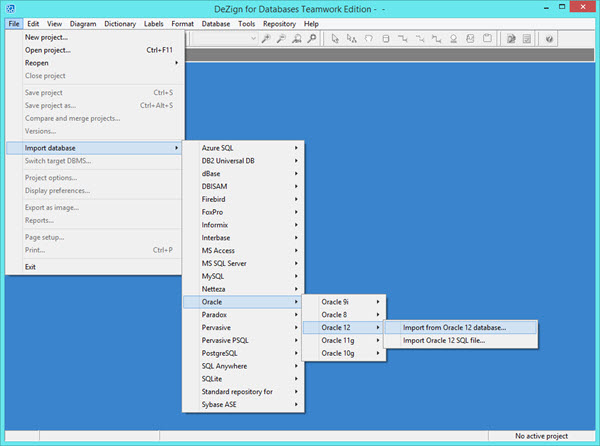The image size is (600, 446).
Task: Click the DeZign app icon in title bar
Action: 11,8
